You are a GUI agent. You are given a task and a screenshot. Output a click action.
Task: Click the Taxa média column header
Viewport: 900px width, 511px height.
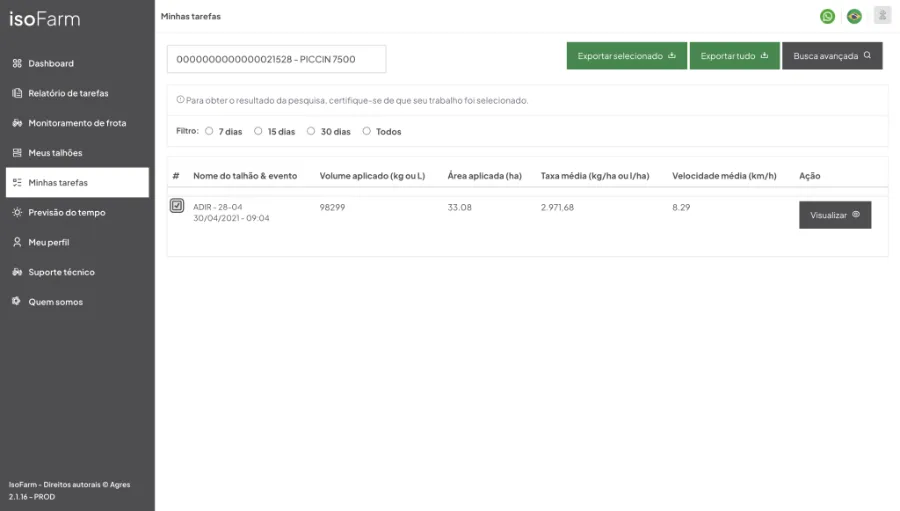(595, 176)
